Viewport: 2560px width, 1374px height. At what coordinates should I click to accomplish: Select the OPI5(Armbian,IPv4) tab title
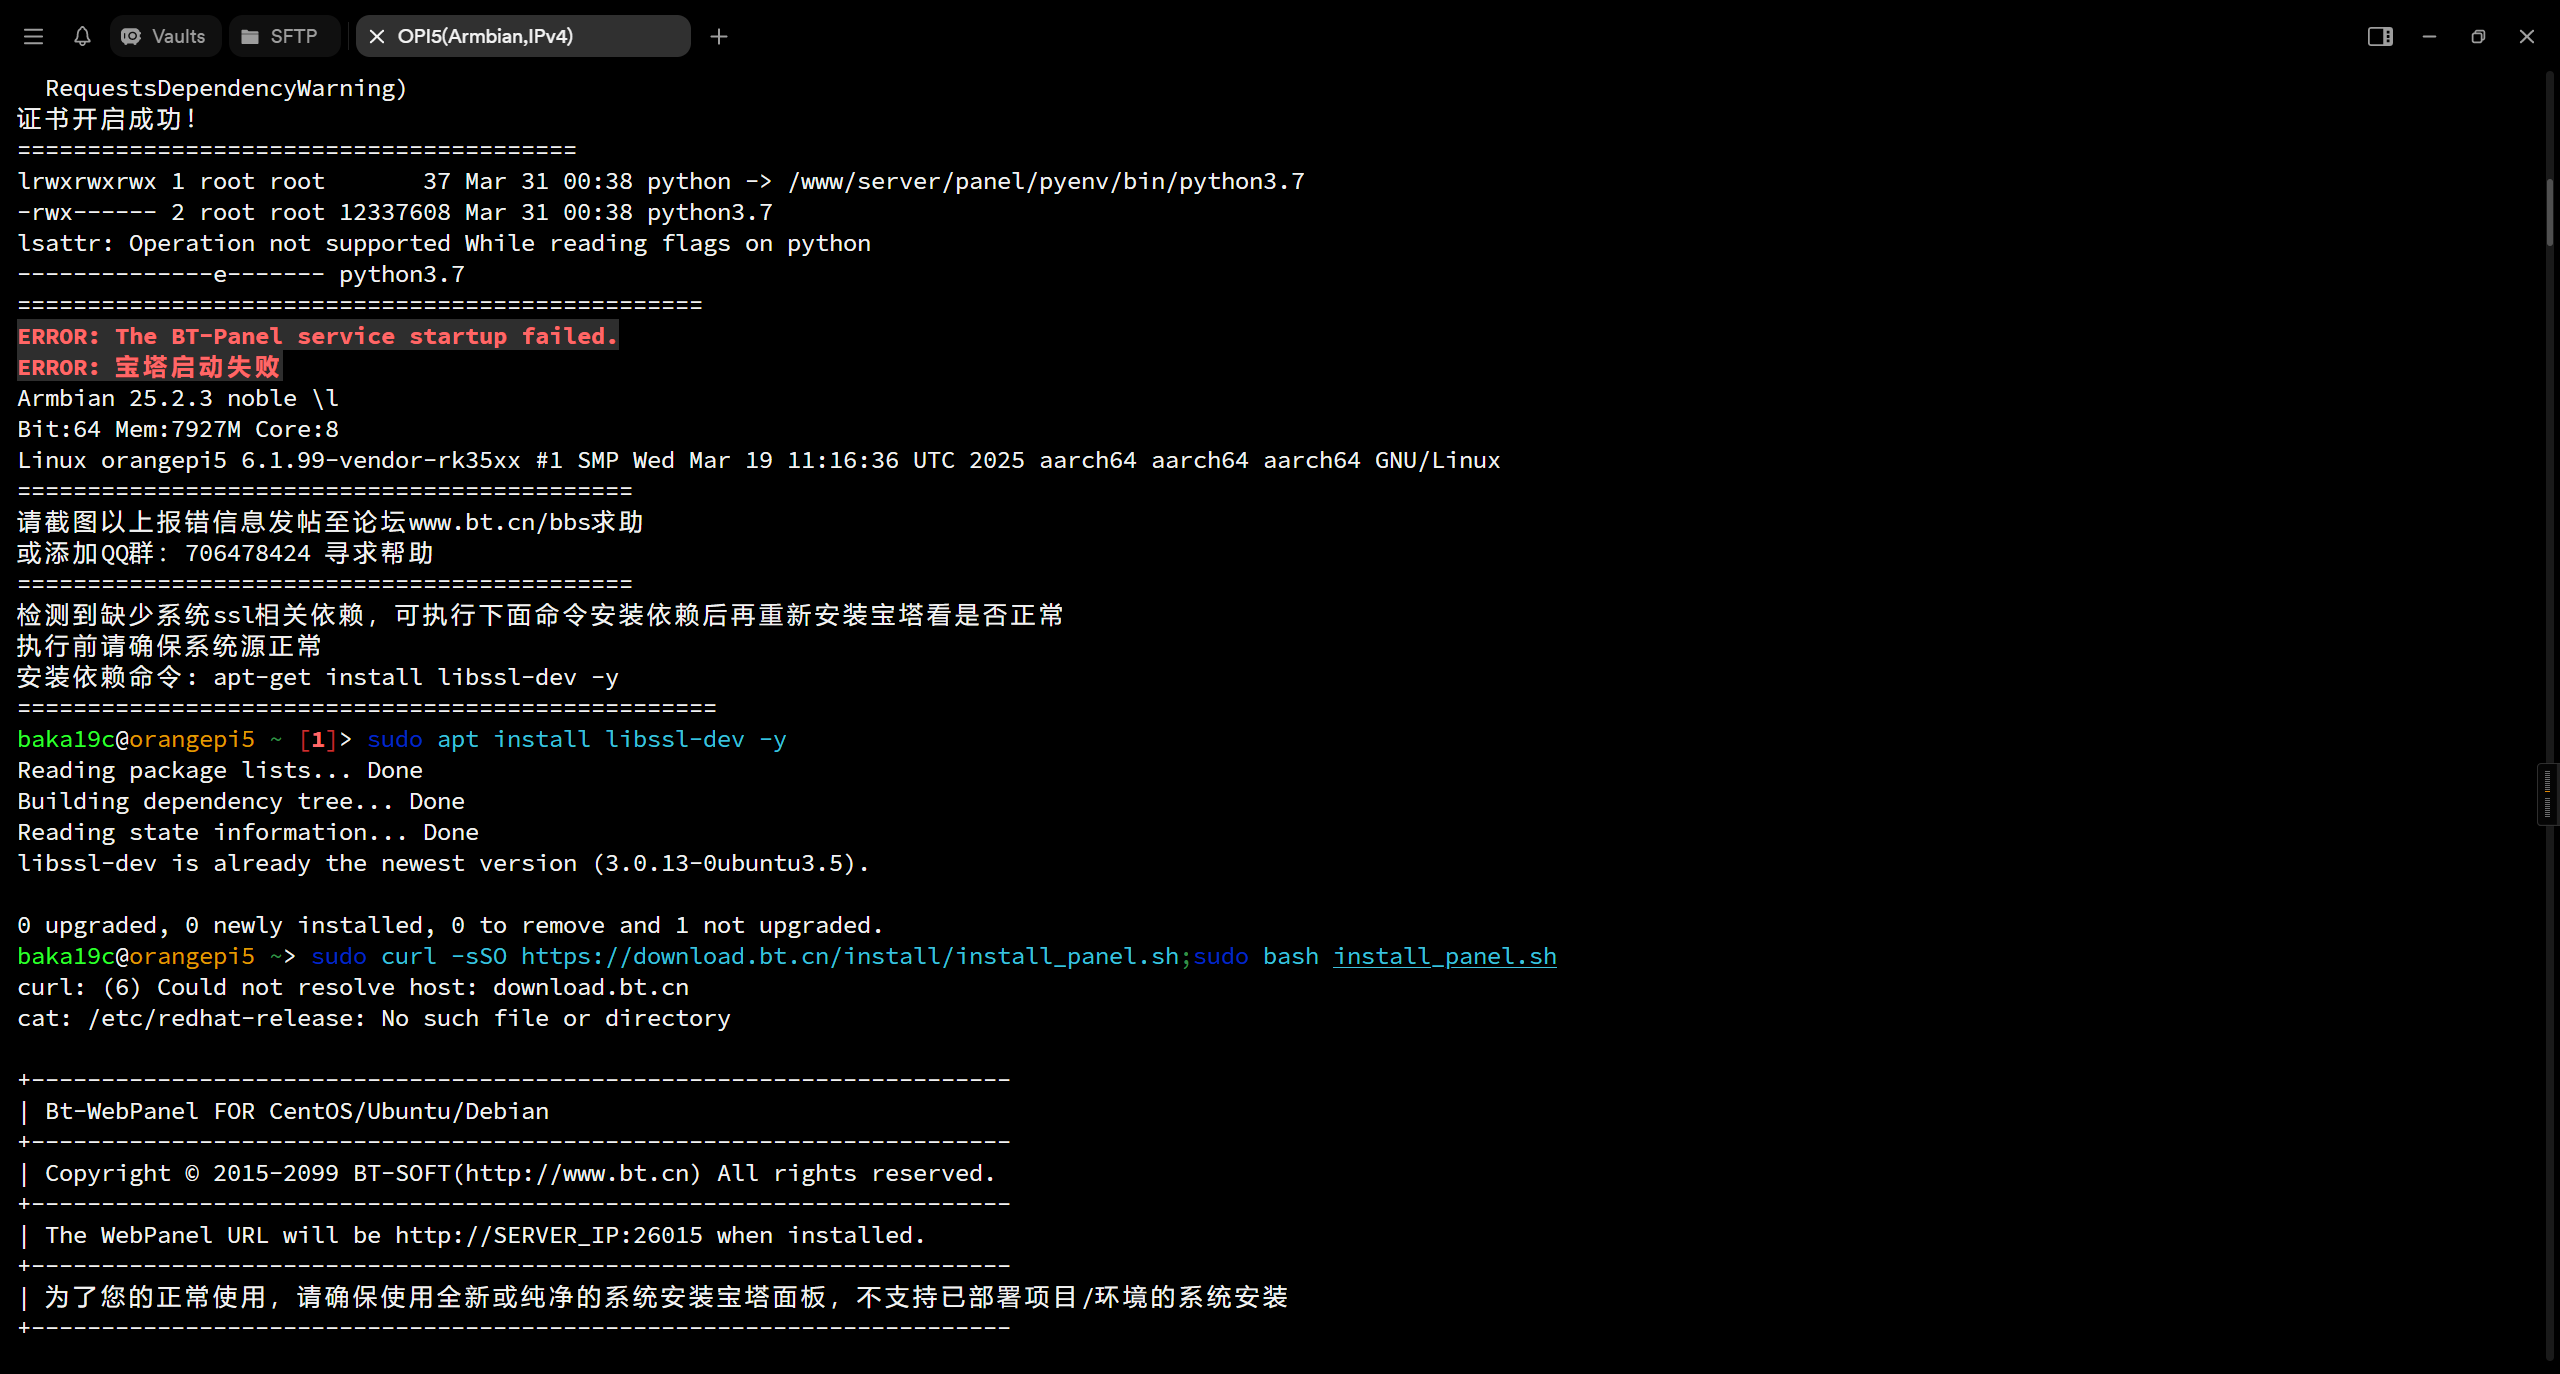[485, 37]
